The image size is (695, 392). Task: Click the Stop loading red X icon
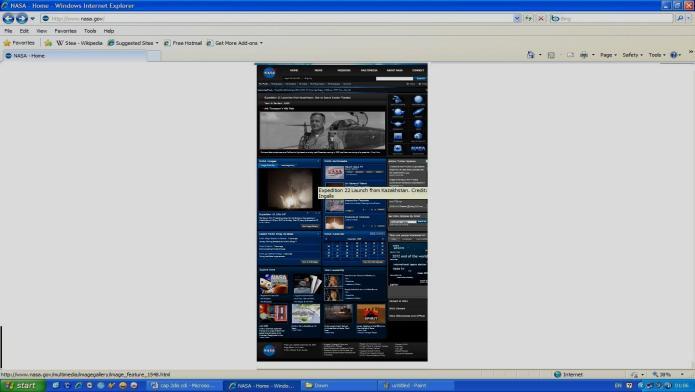[541, 19]
